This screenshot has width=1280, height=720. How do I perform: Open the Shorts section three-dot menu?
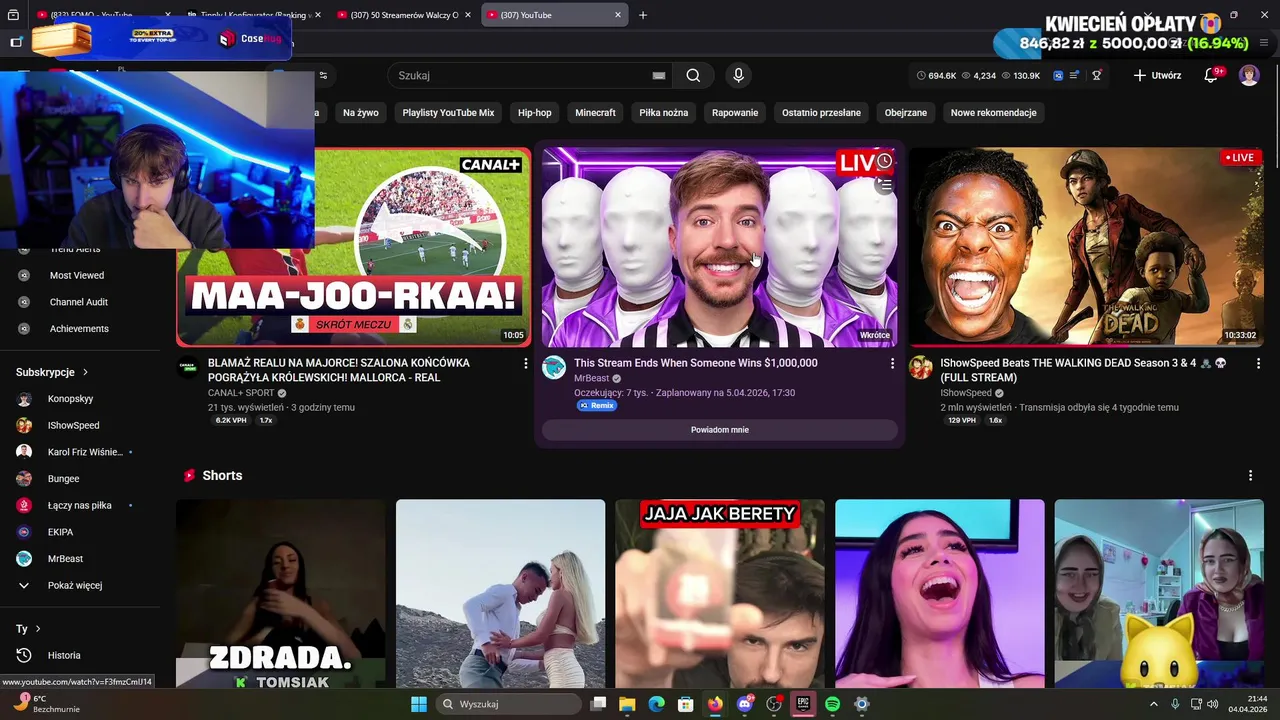1250,476
